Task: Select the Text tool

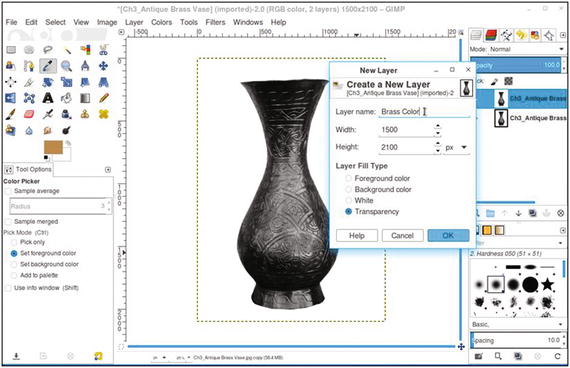Action: pyautogui.click(x=48, y=98)
